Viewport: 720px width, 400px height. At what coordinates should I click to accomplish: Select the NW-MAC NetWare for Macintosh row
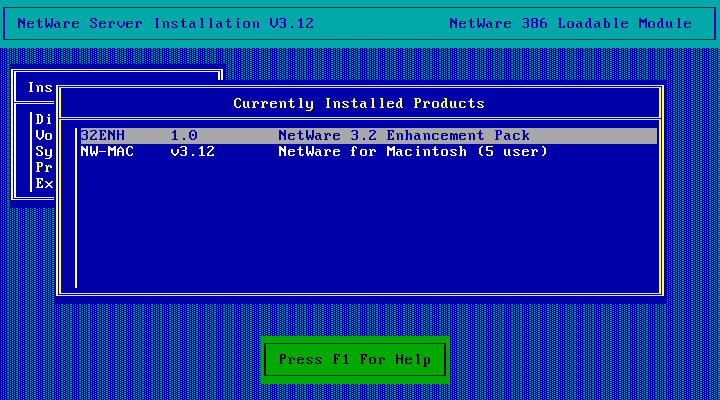(x=369, y=152)
